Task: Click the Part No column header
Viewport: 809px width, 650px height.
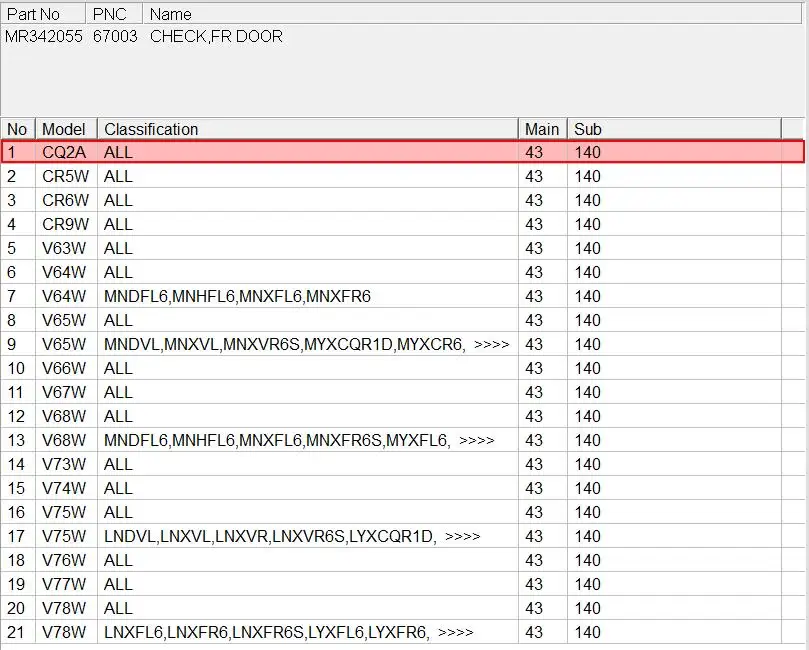Action: [43, 14]
